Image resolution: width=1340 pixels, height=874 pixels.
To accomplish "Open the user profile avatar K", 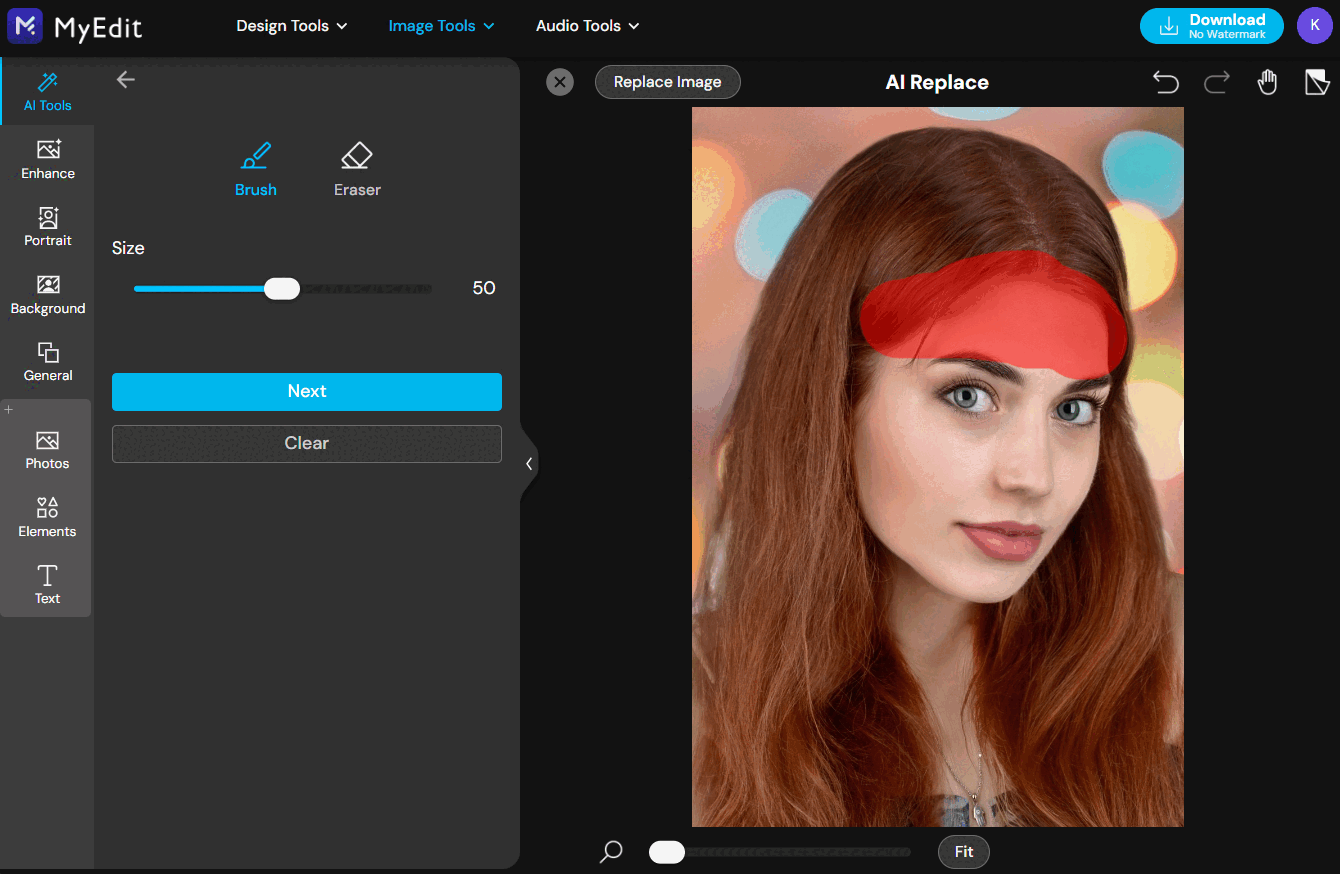I will [x=1314, y=26].
